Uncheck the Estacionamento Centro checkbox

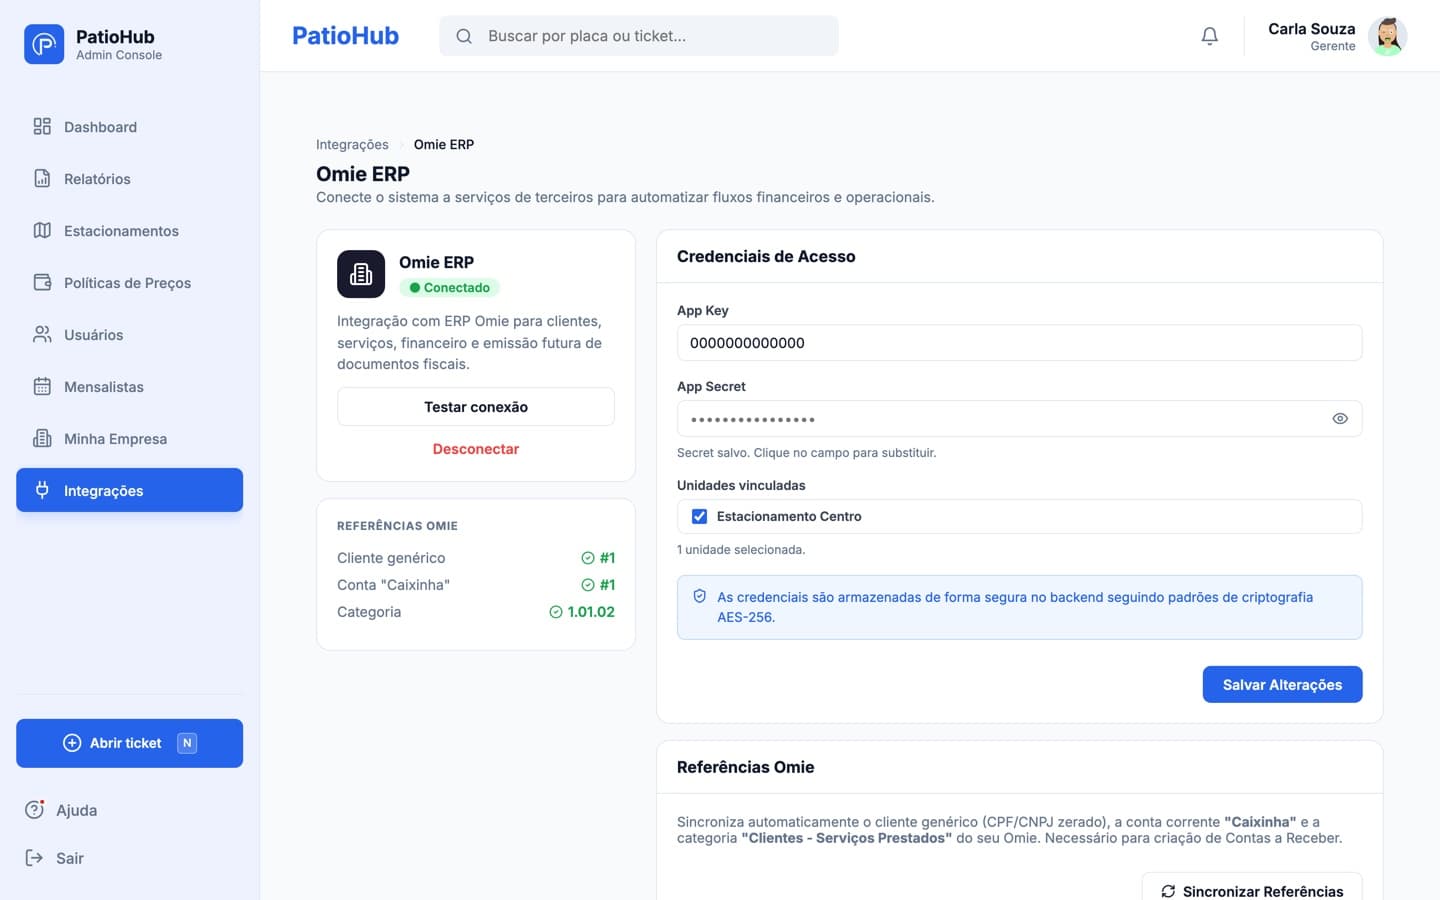700,517
